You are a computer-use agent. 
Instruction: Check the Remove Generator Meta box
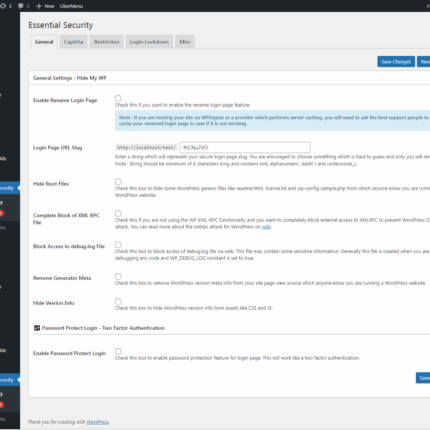[118, 276]
